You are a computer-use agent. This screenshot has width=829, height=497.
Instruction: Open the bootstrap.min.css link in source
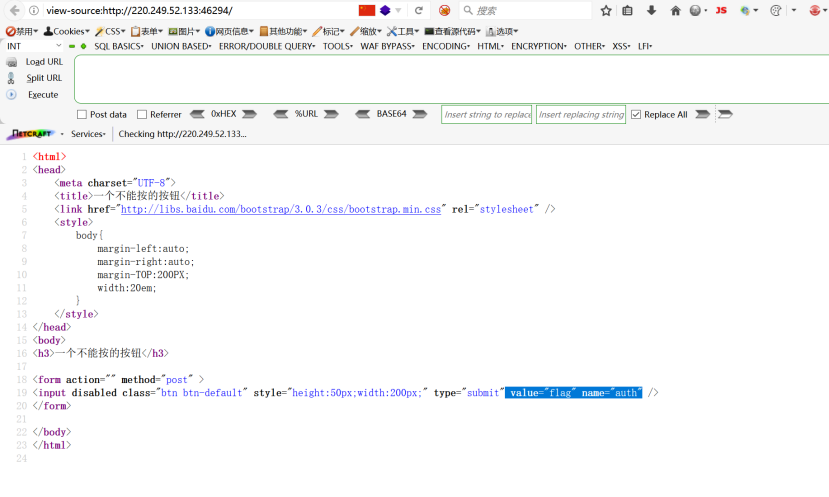281,209
